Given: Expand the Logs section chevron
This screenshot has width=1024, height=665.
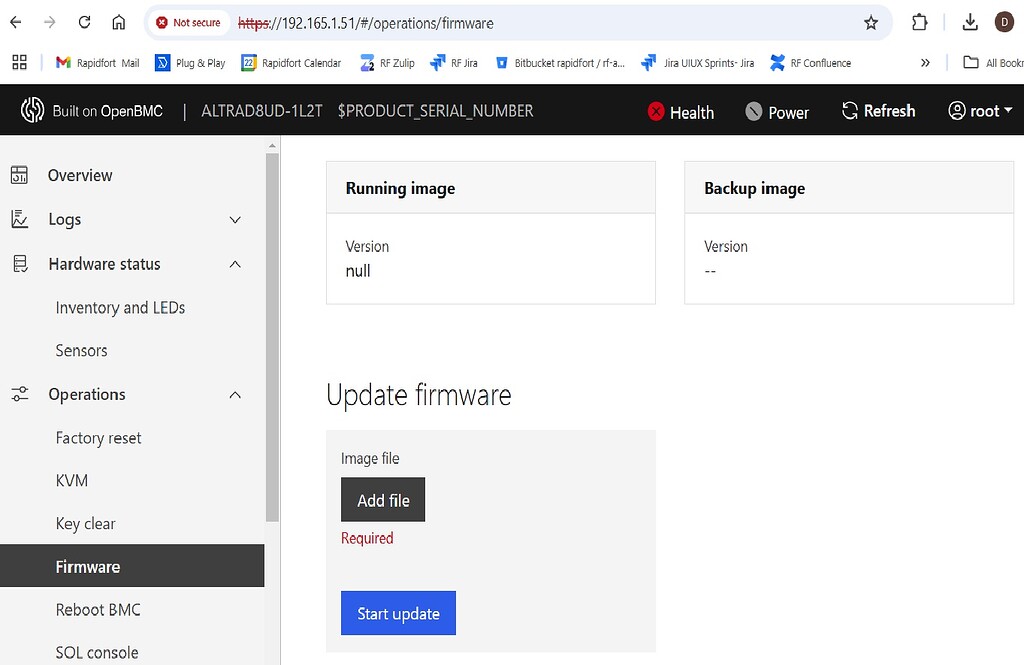Looking at the screenshot, I should (235, 219).
